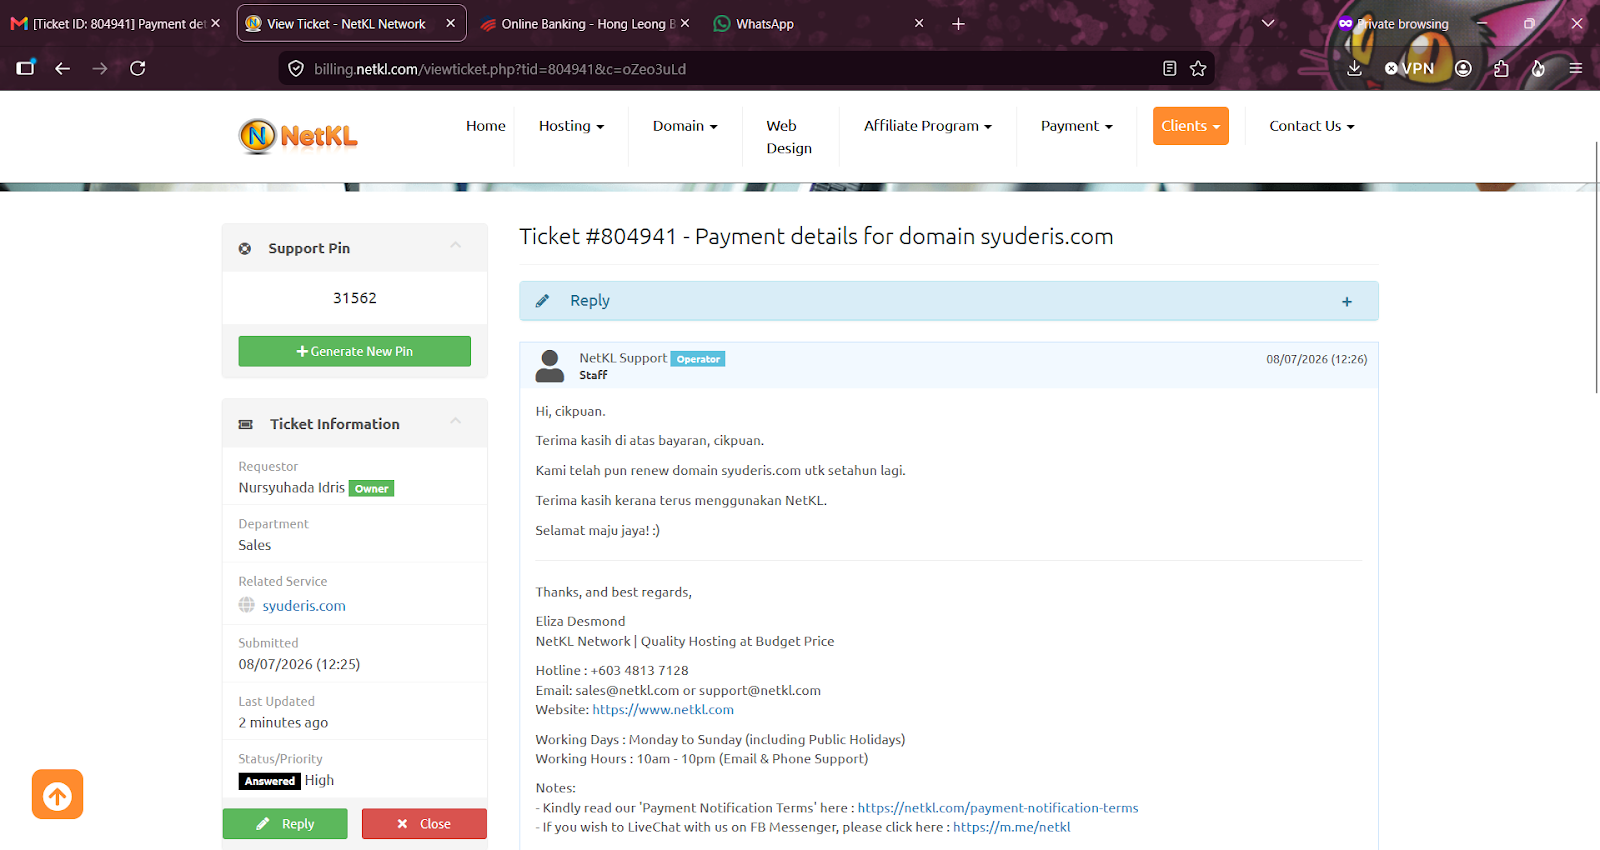Viewport: 1600px width, 850px height.
Task: Click the Reply header bar
Action: click(948, 301)
